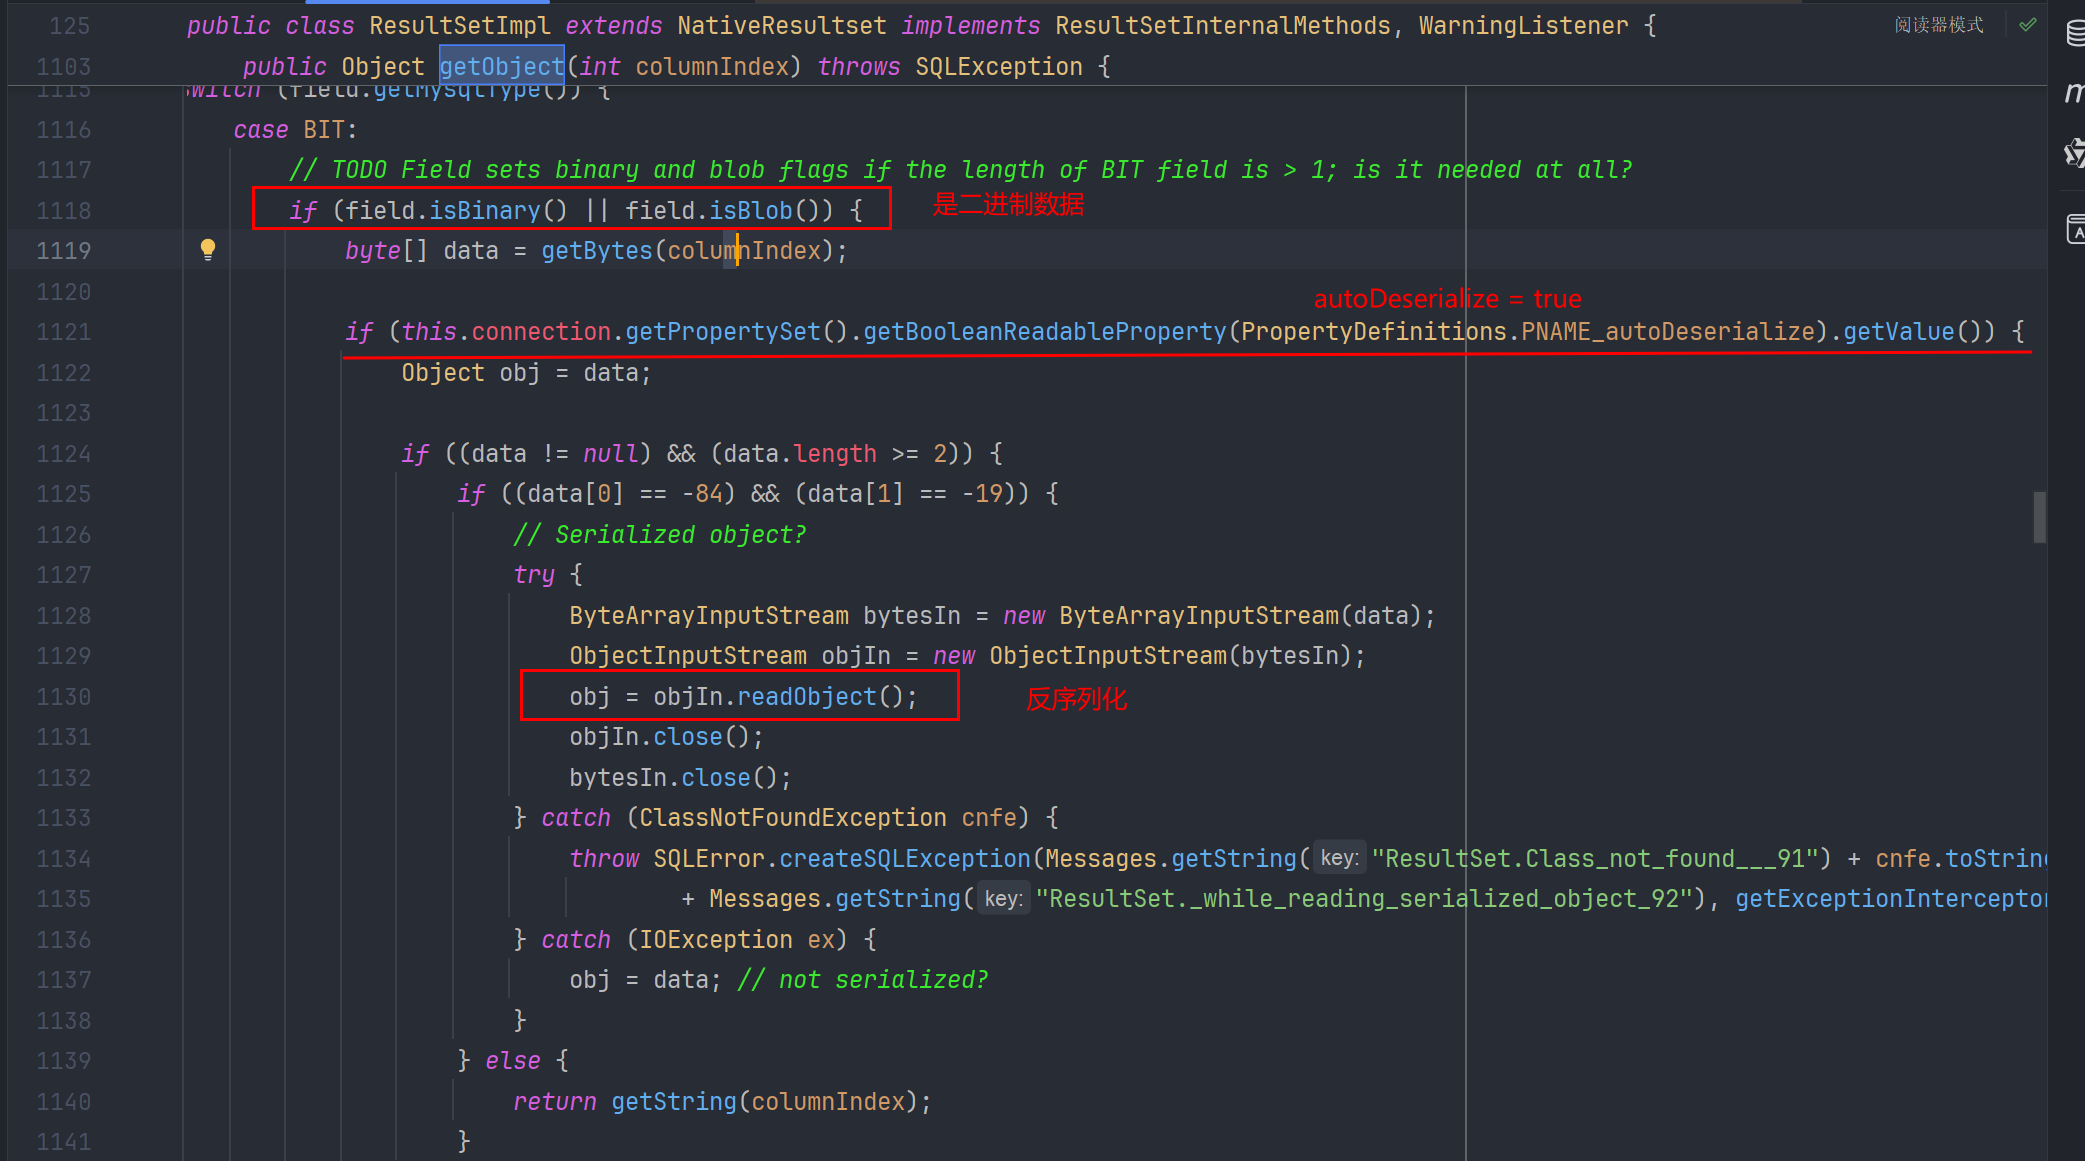The image size is (2085, 1161).
Task: Toggle breakpoint at line number 1121
Action: point(64,332)
